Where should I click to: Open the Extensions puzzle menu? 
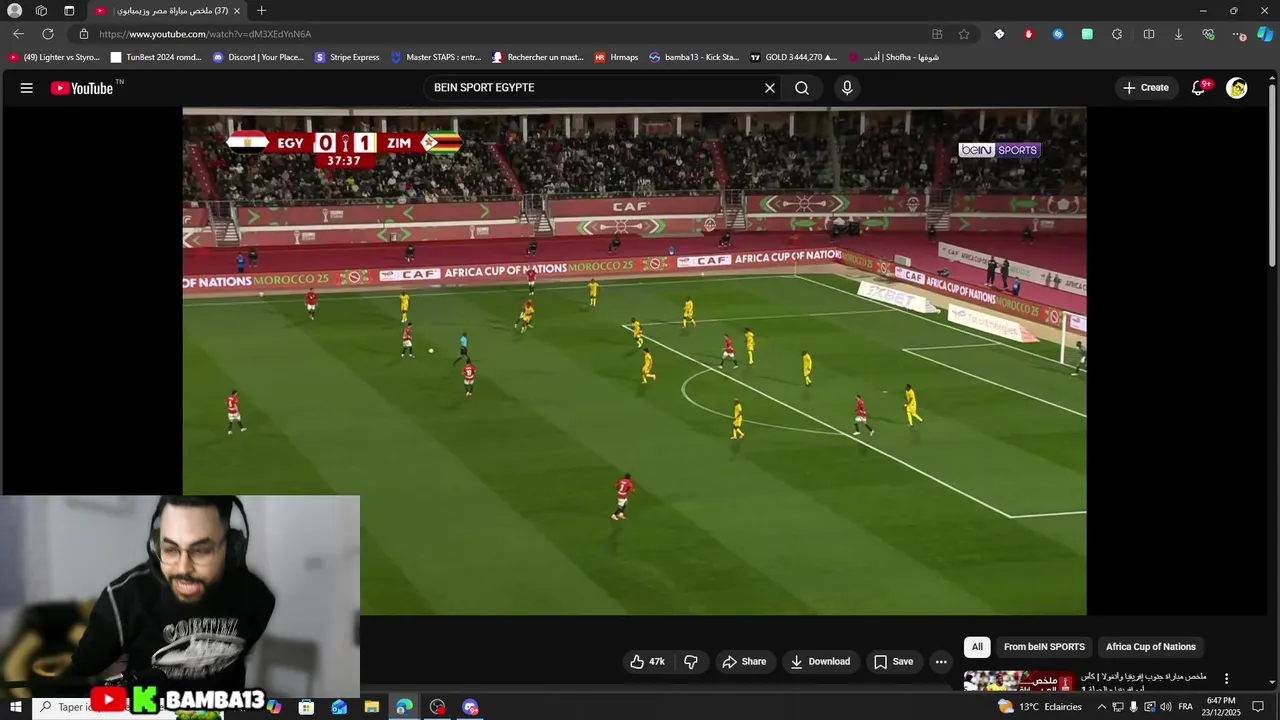point(1117,34)
